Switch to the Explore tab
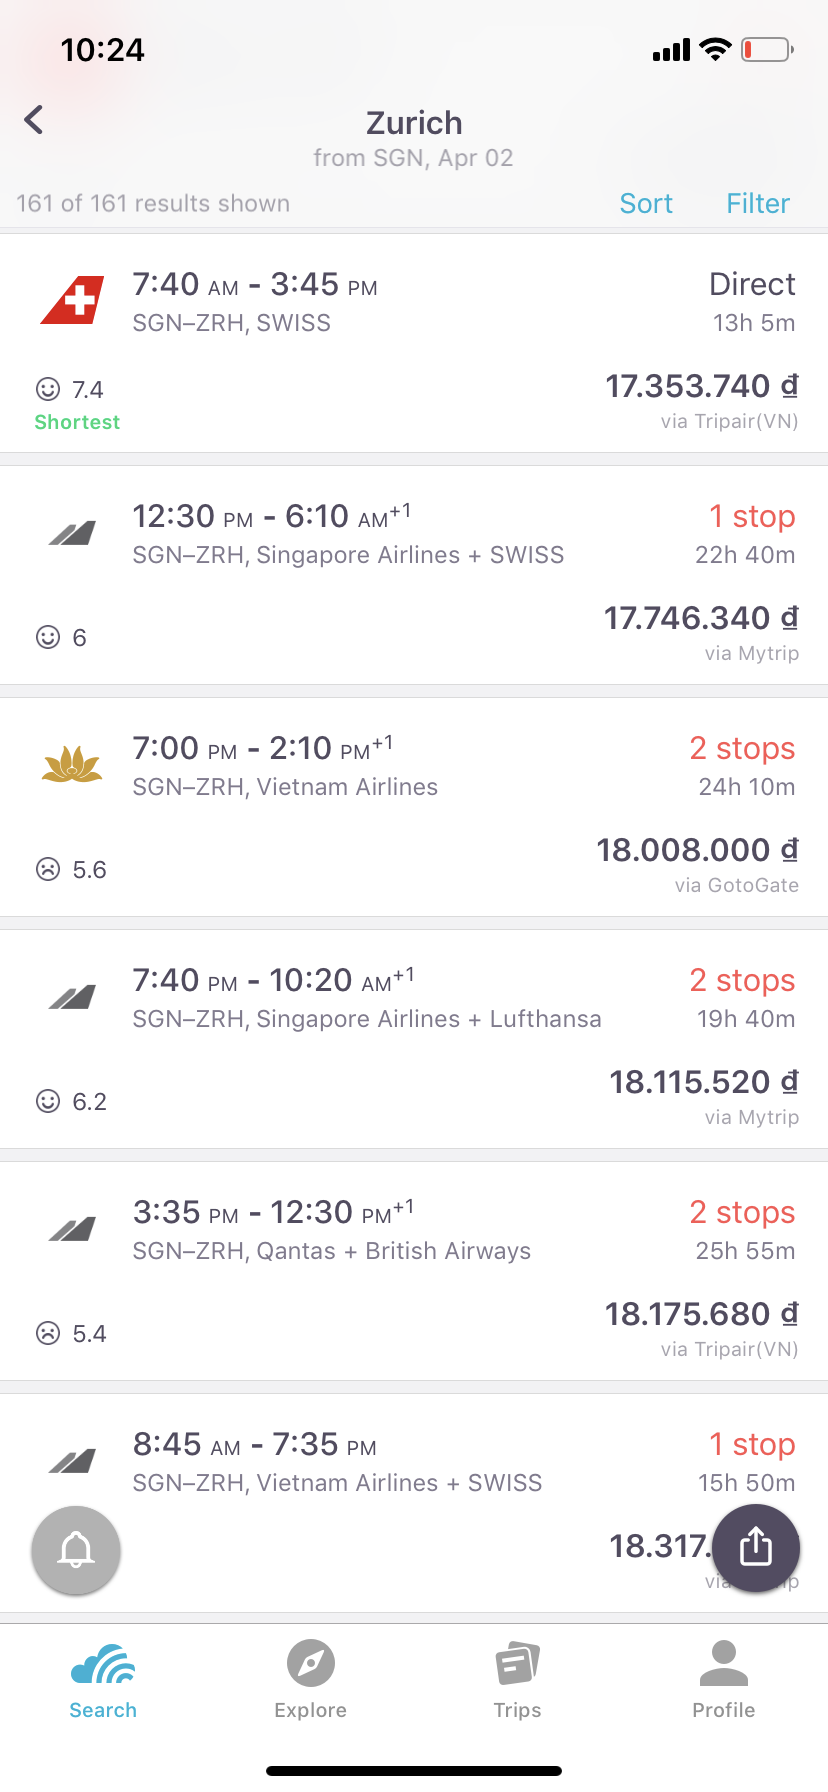Screen dimensions: 828x1792 point(311,1680)
